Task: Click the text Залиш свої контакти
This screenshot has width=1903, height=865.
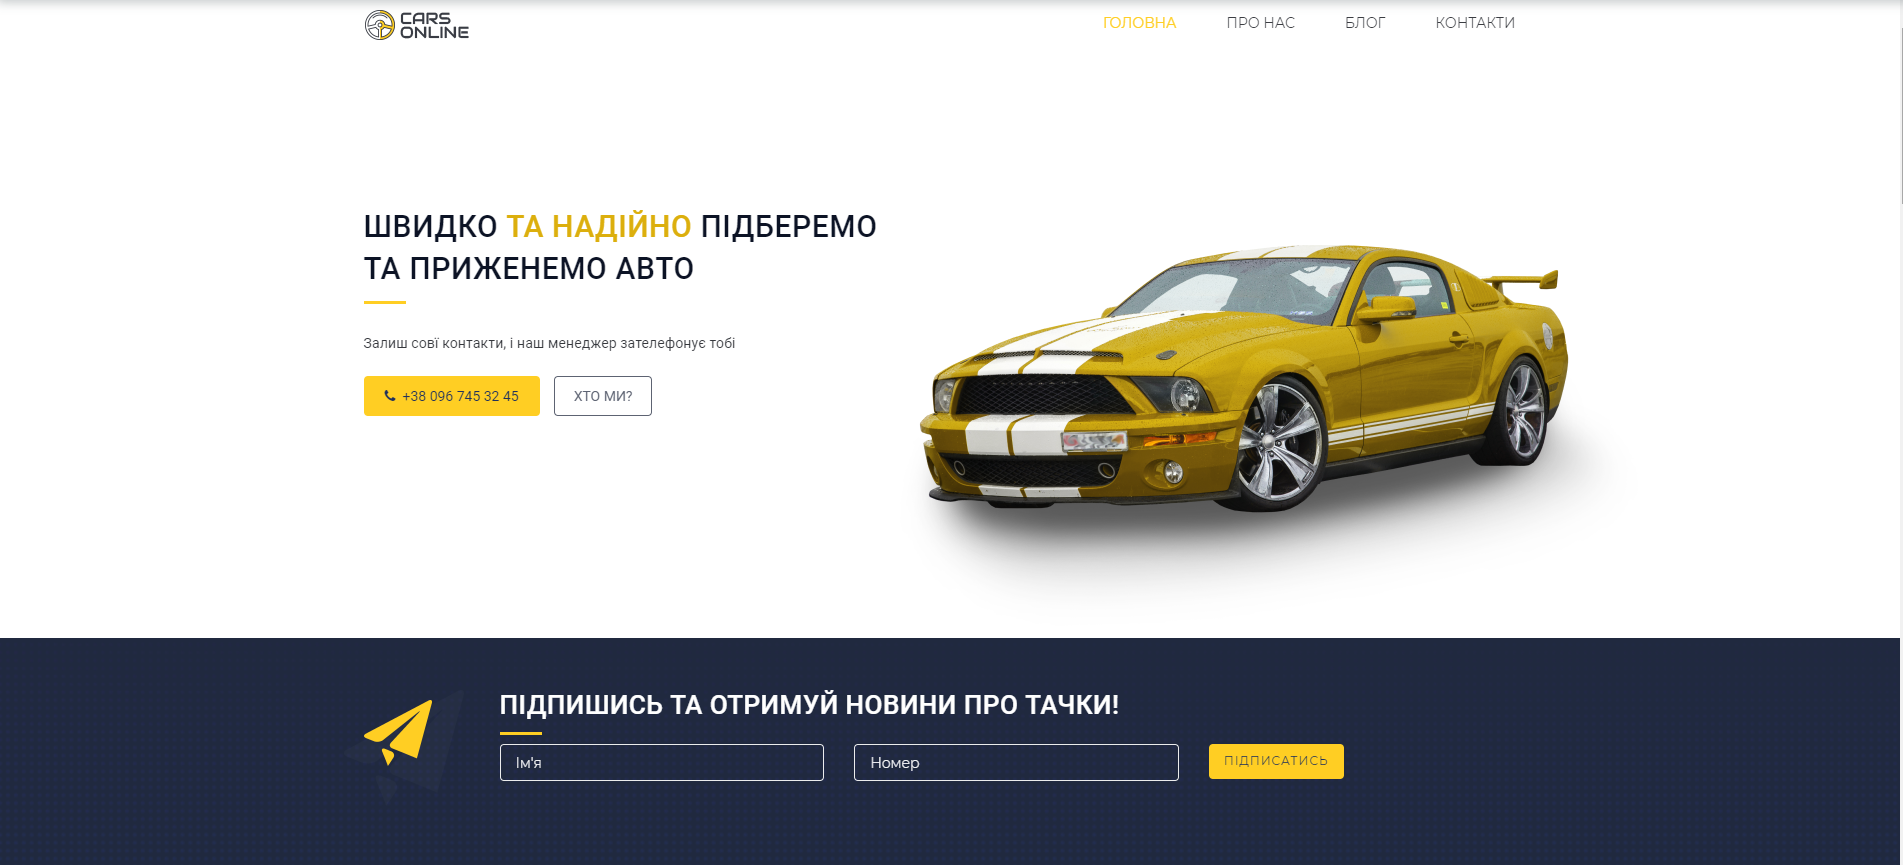Action: point(433,343)
